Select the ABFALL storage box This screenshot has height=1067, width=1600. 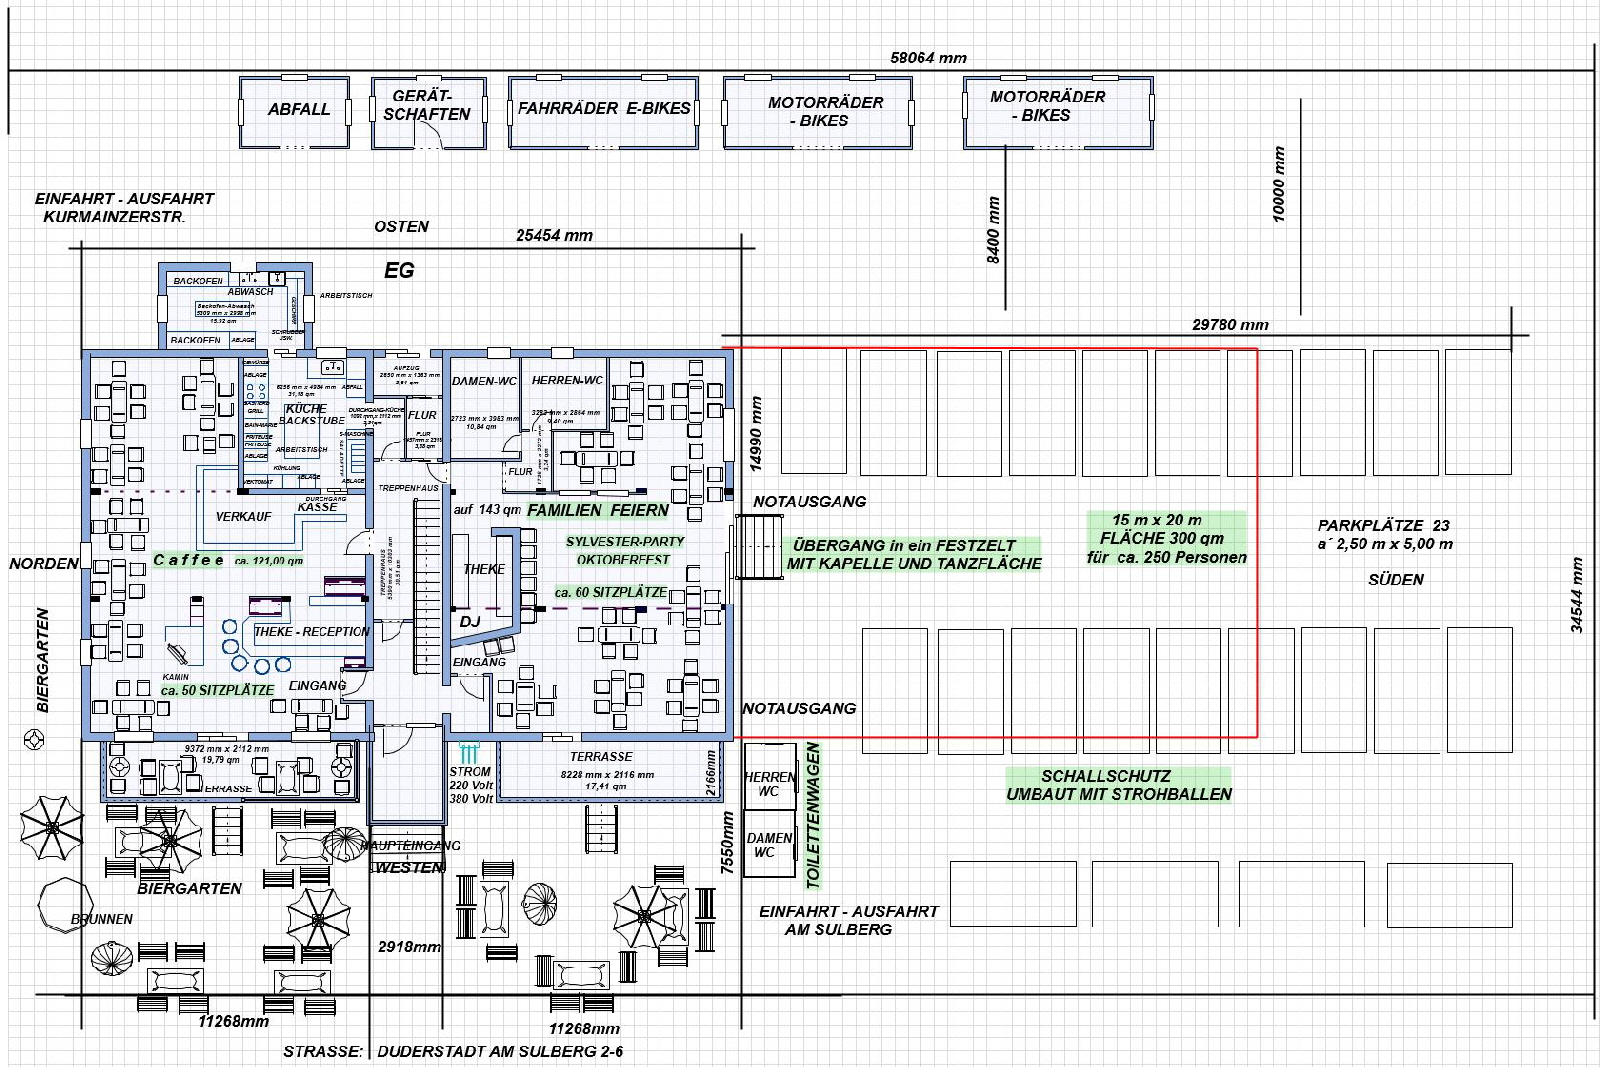tap(296, 111)
